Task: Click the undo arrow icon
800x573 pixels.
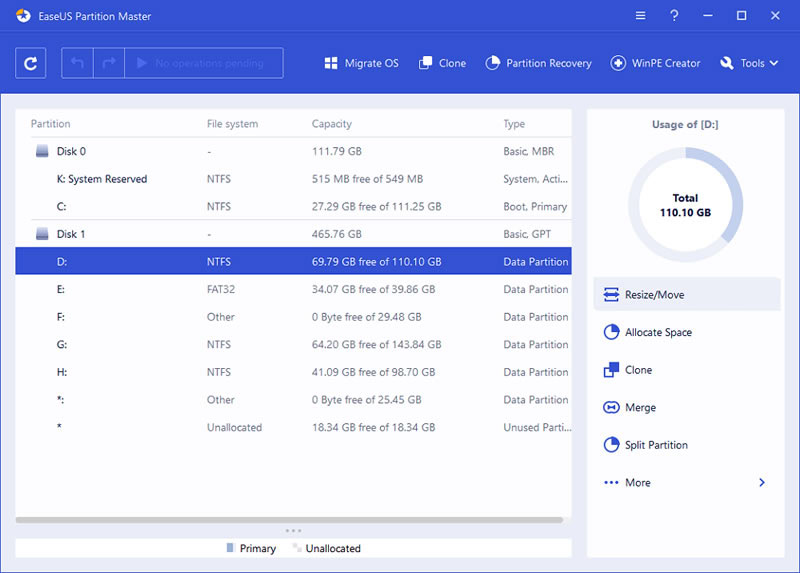Action: click(77, 63)
